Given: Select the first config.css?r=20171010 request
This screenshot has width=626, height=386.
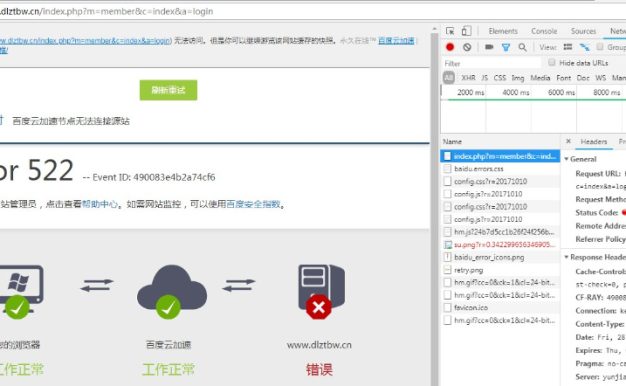Looking at the screenshot, I should coord(500,181).
